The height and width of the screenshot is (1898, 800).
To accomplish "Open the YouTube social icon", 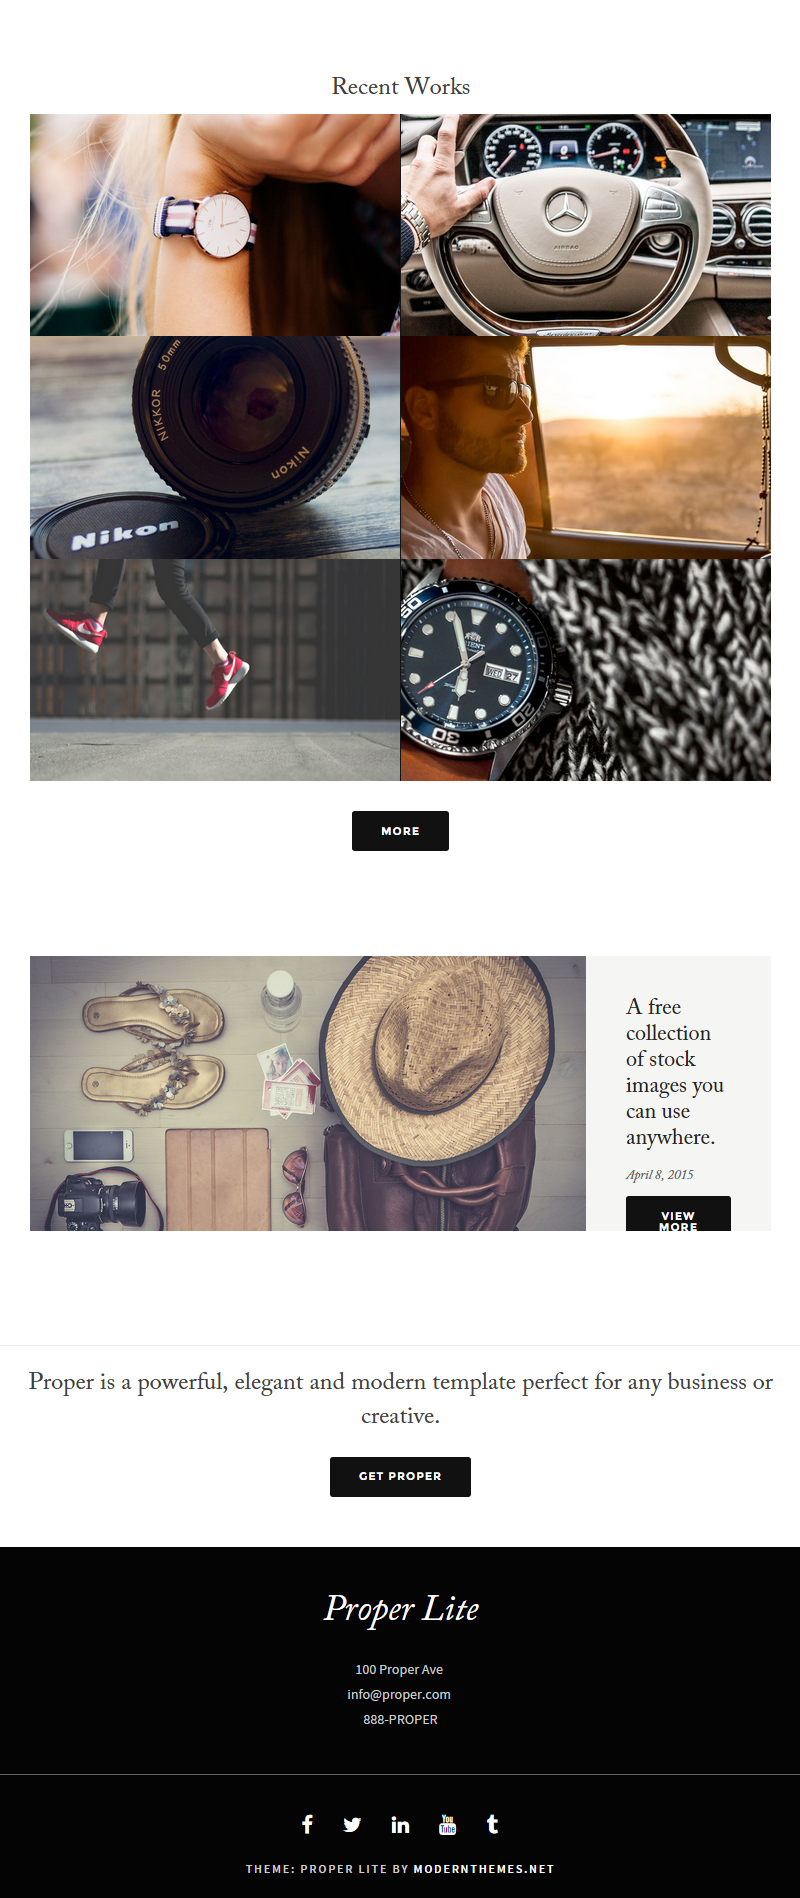I will 448,1825.
